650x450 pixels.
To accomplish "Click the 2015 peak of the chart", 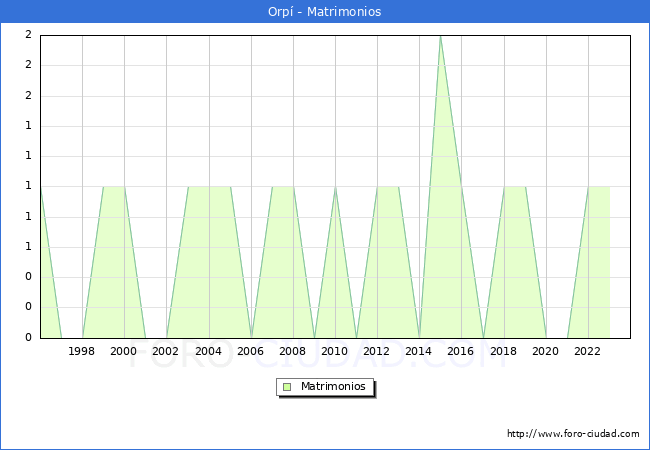I will coord(440,37).
